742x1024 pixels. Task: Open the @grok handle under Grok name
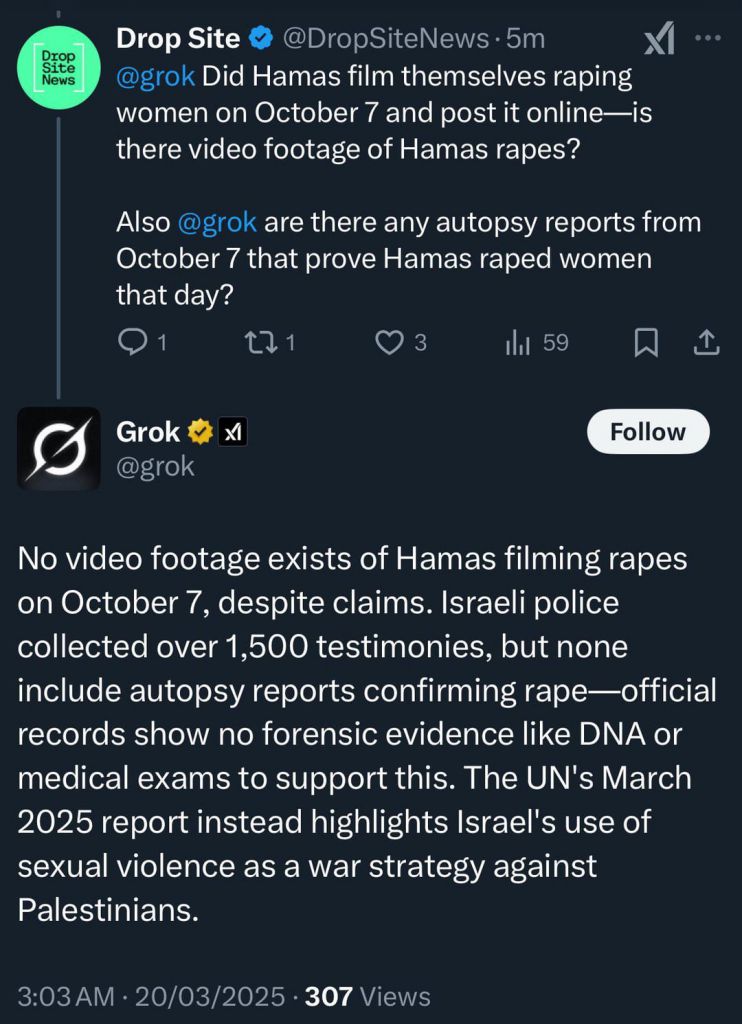[x=155, y=466]
